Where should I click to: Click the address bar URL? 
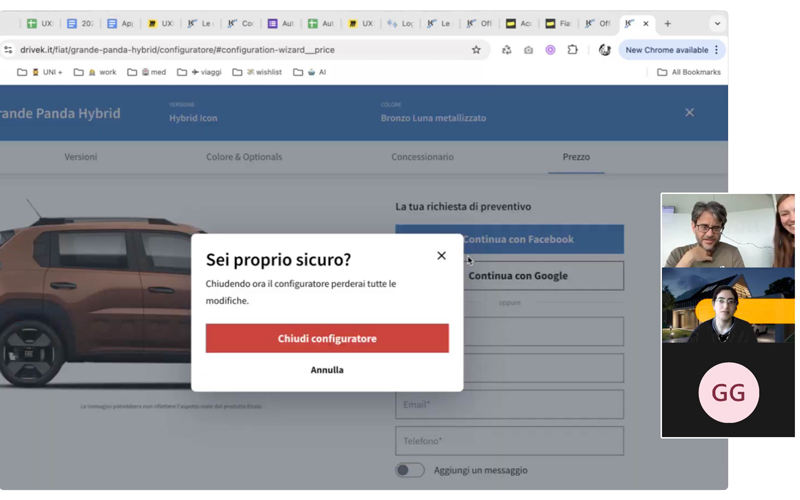coord(177,50)
